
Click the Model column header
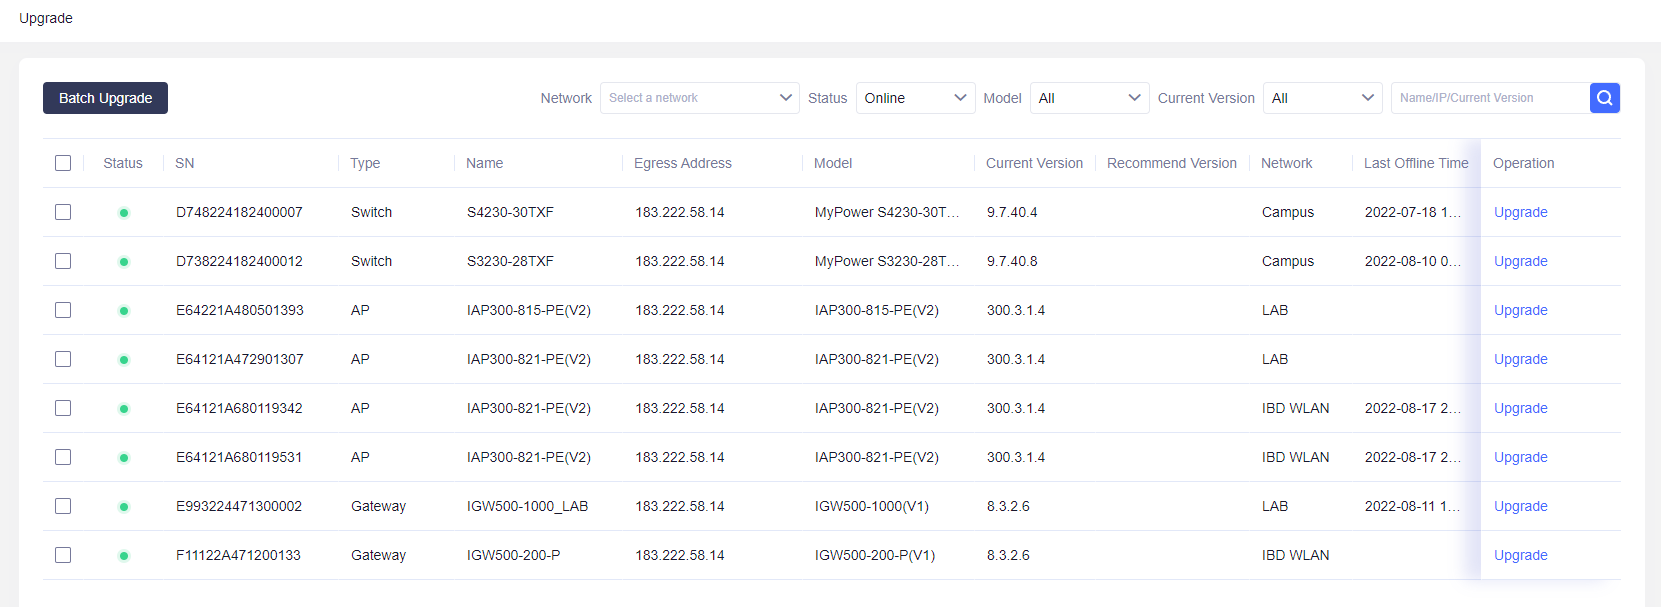[x=833, y=163]
